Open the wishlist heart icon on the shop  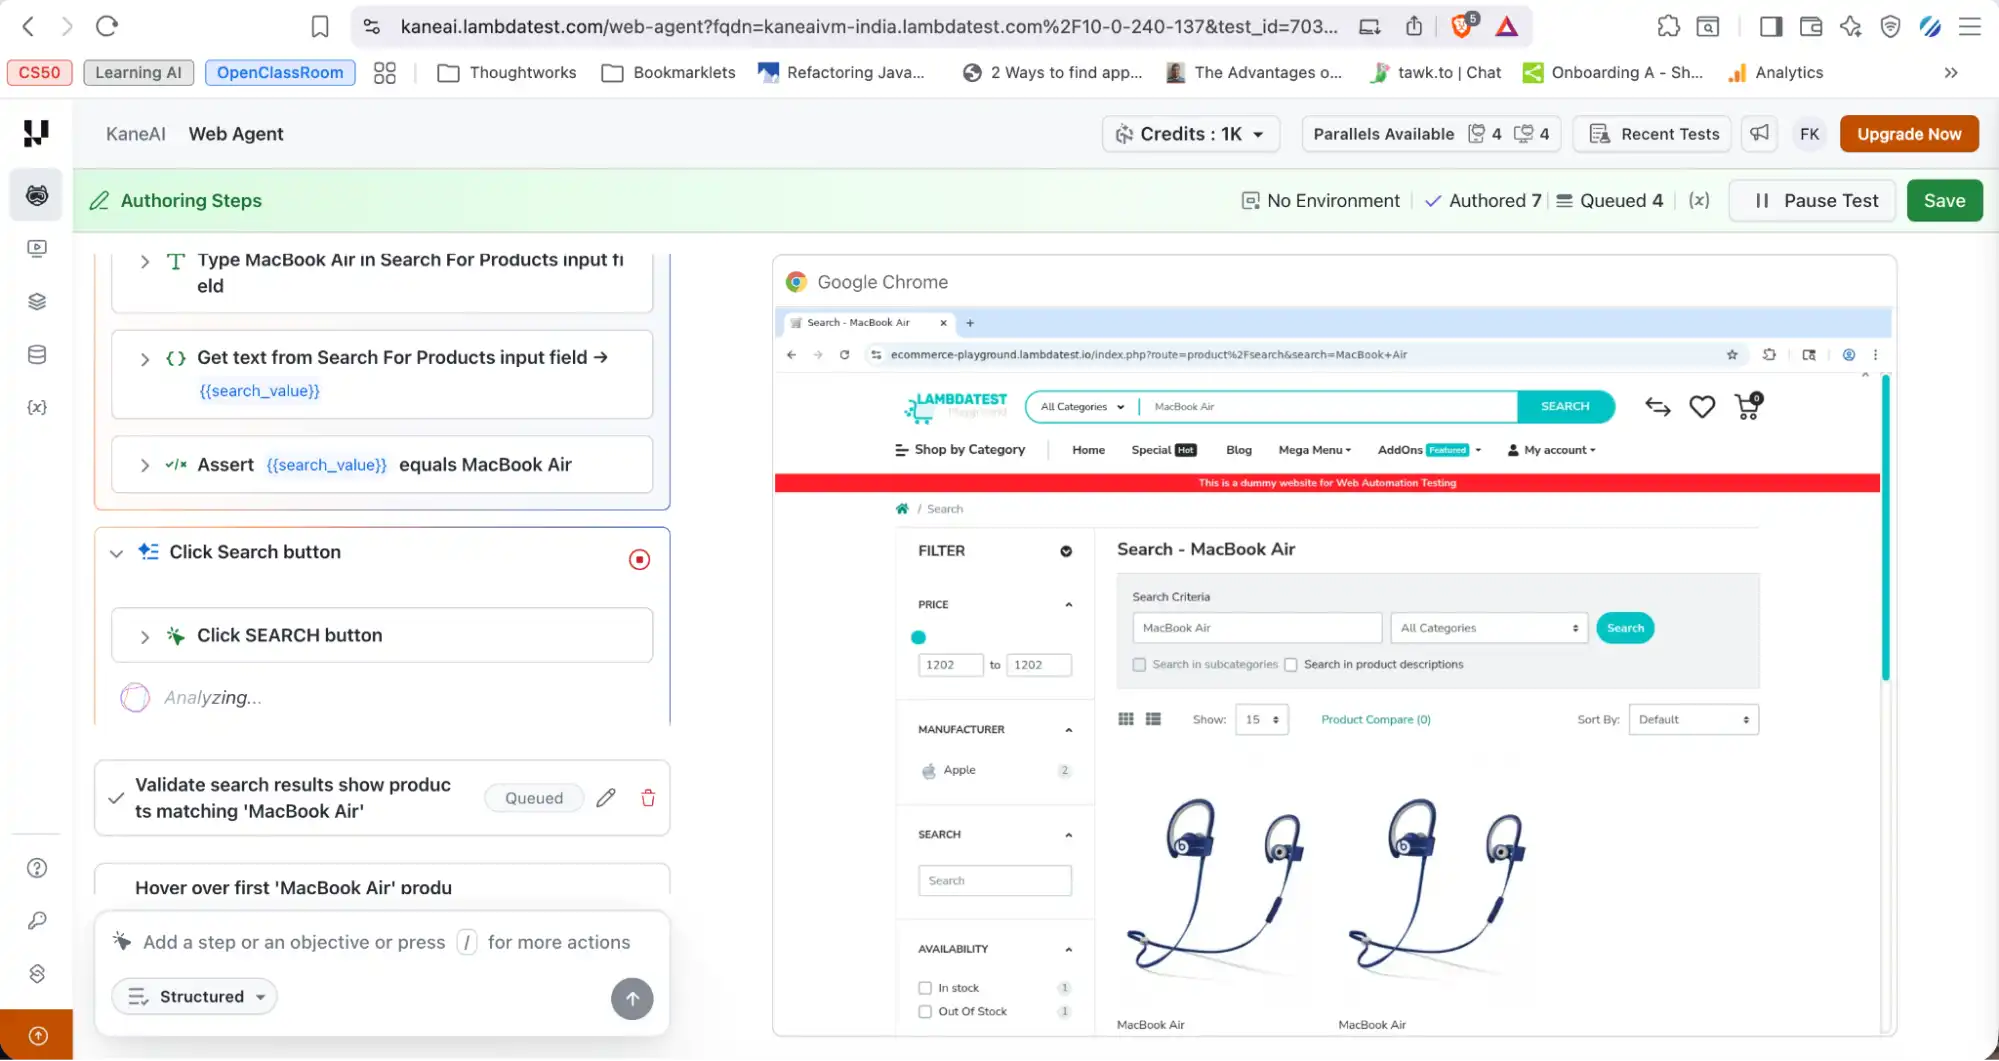(1702, 406)
